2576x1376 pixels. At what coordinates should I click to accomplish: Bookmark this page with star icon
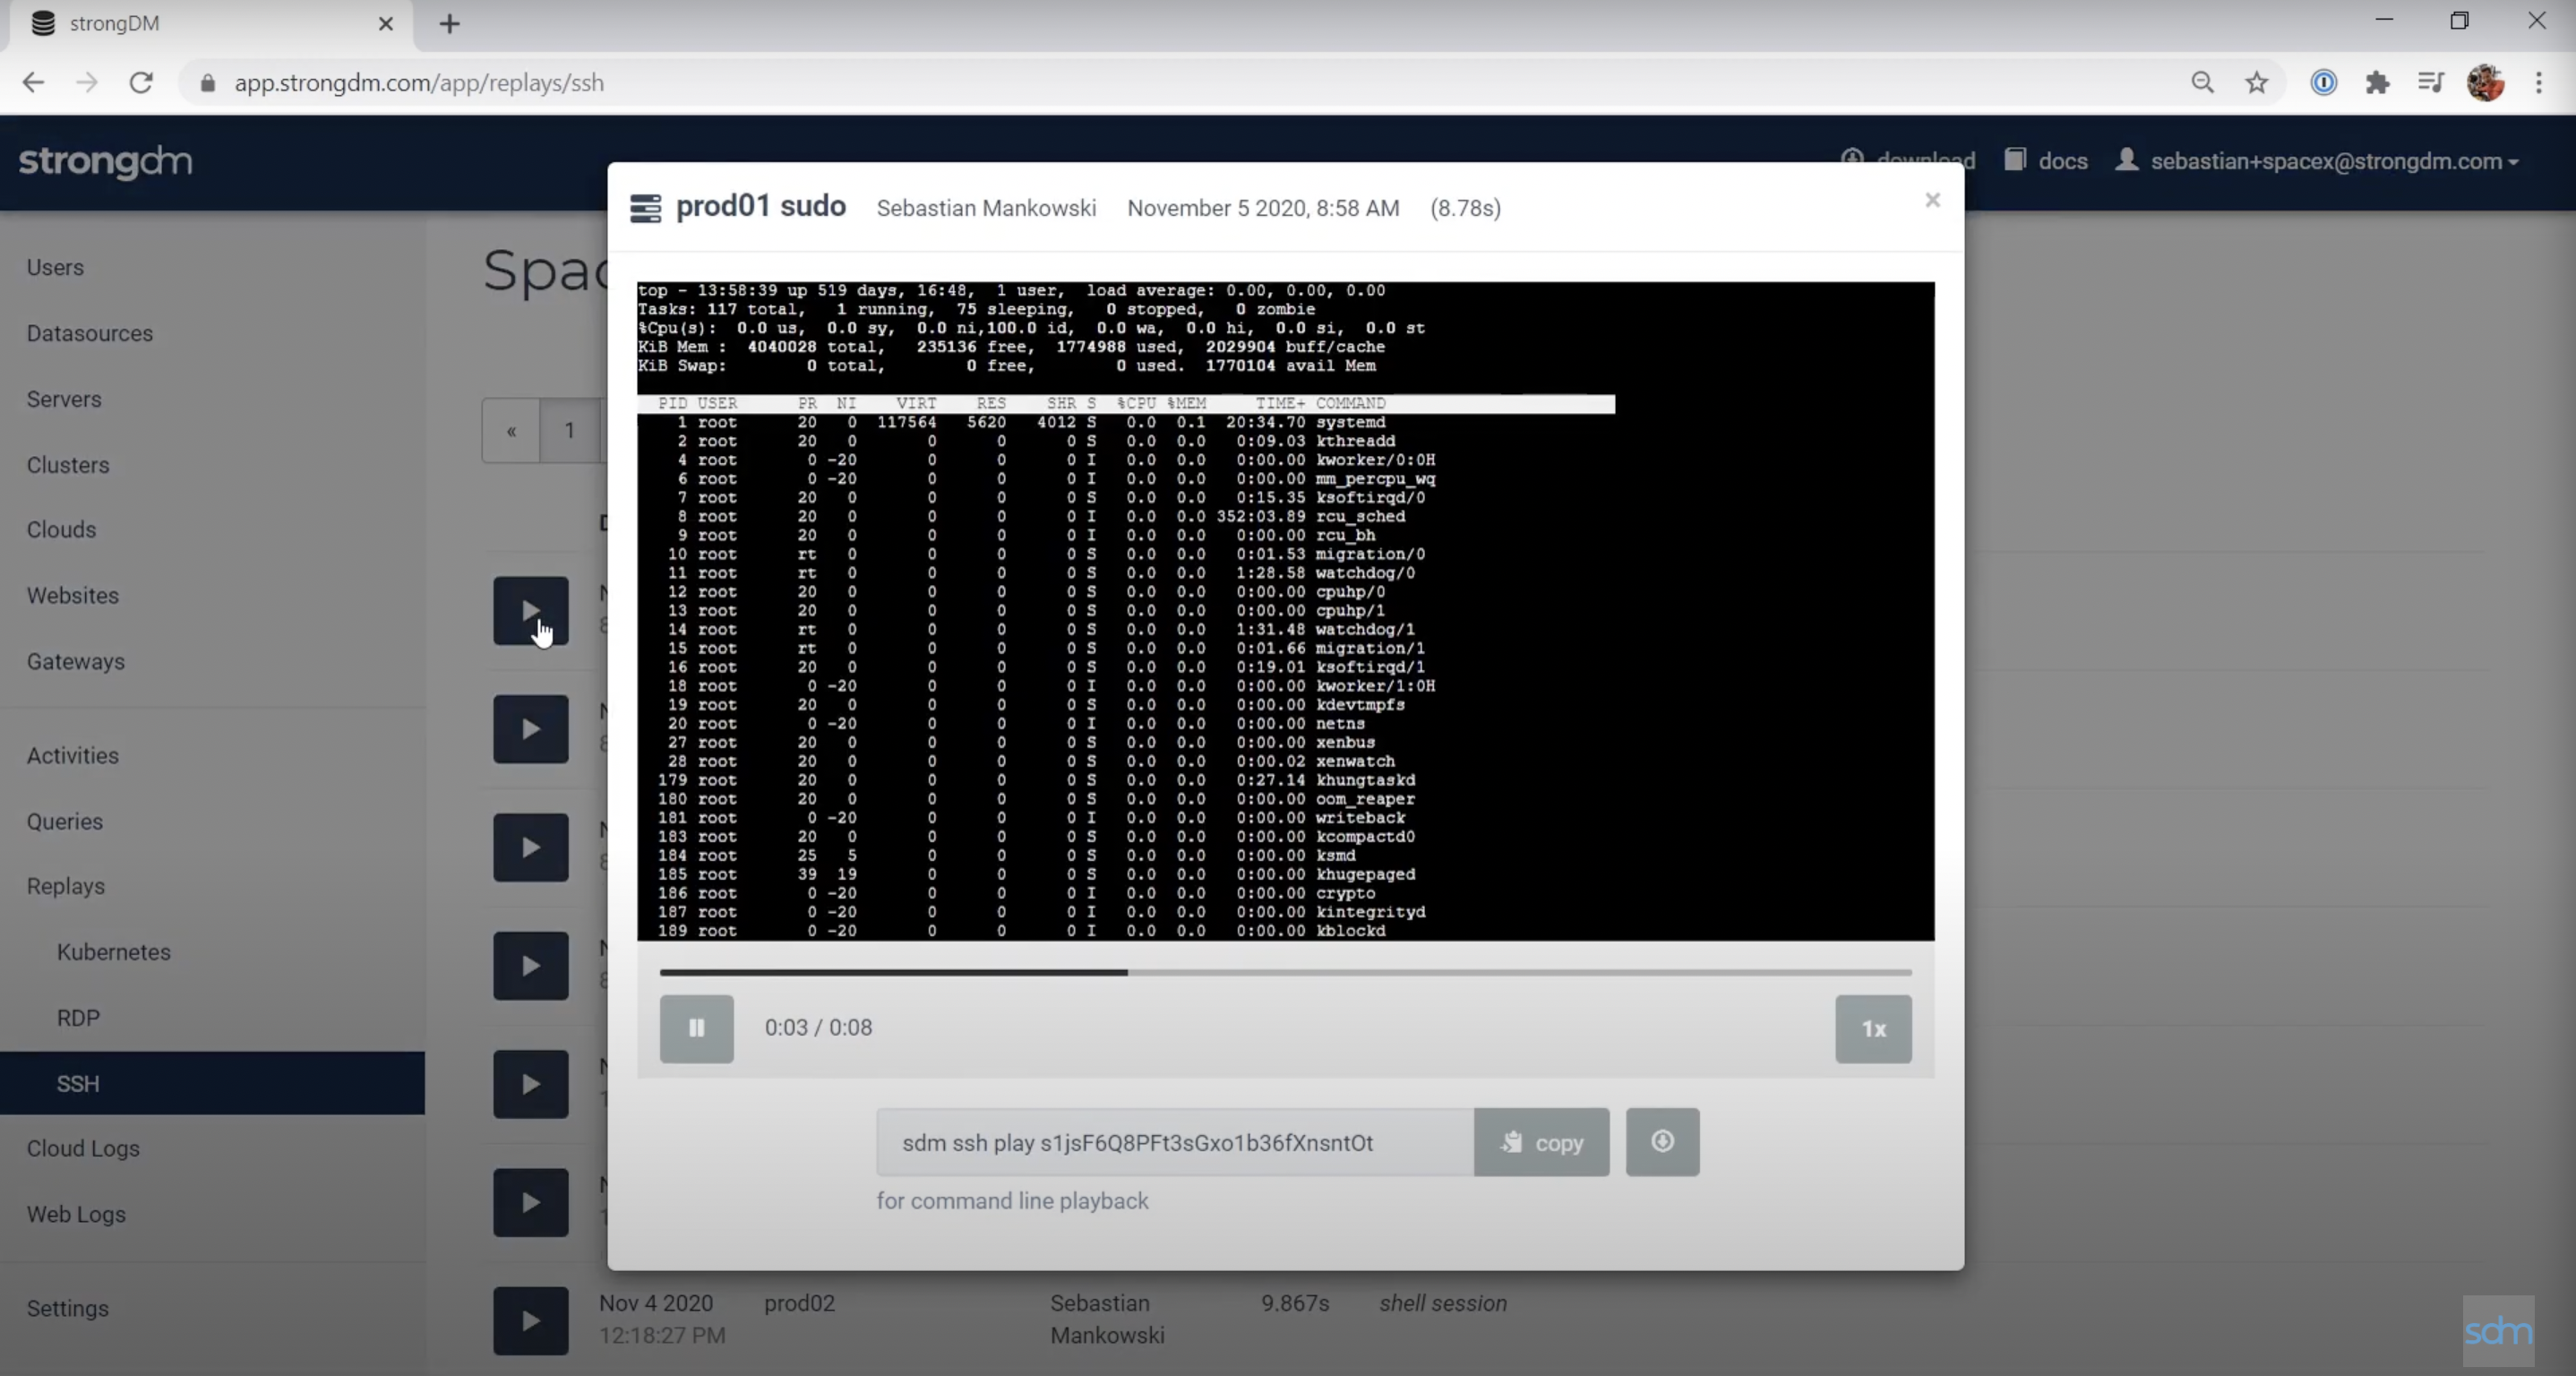pyautogui.click(x=2256, y=83)
